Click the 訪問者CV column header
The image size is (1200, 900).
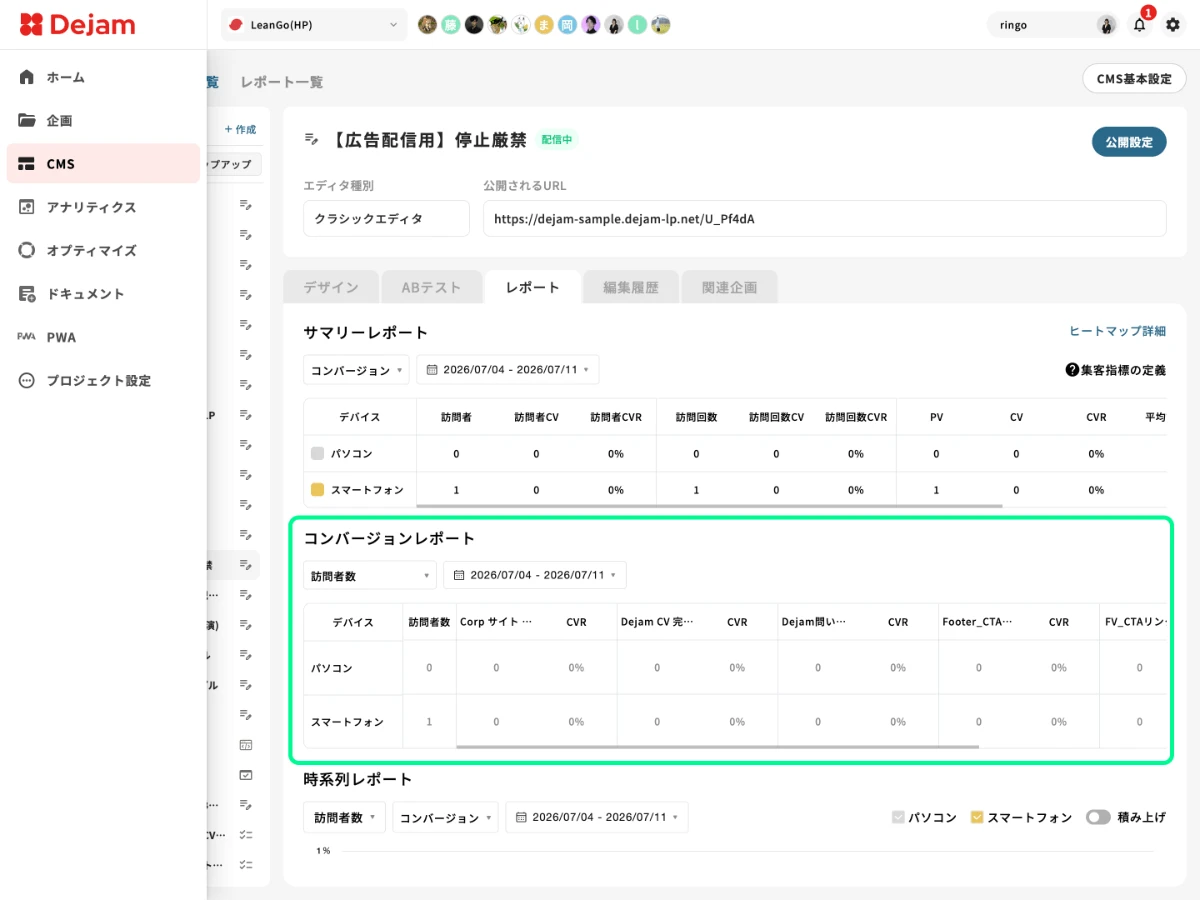pyautogui.click(x=536, y=417)
